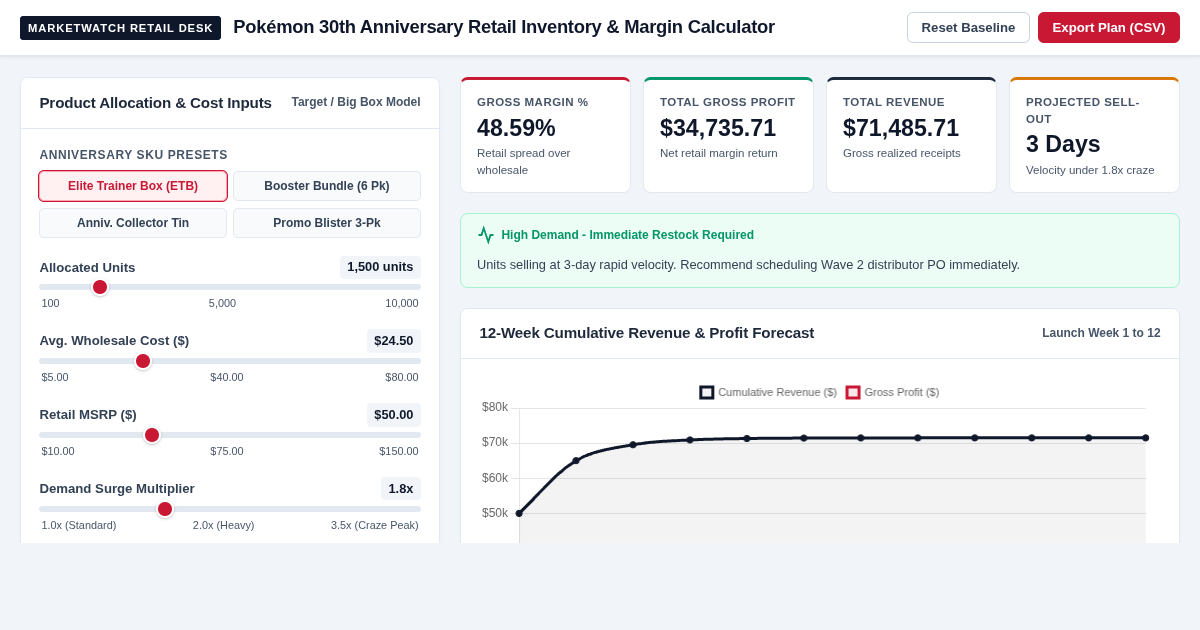
Task: Click the MARKETWATCH RETAIL DESK badge
Action: coord(120,28)
